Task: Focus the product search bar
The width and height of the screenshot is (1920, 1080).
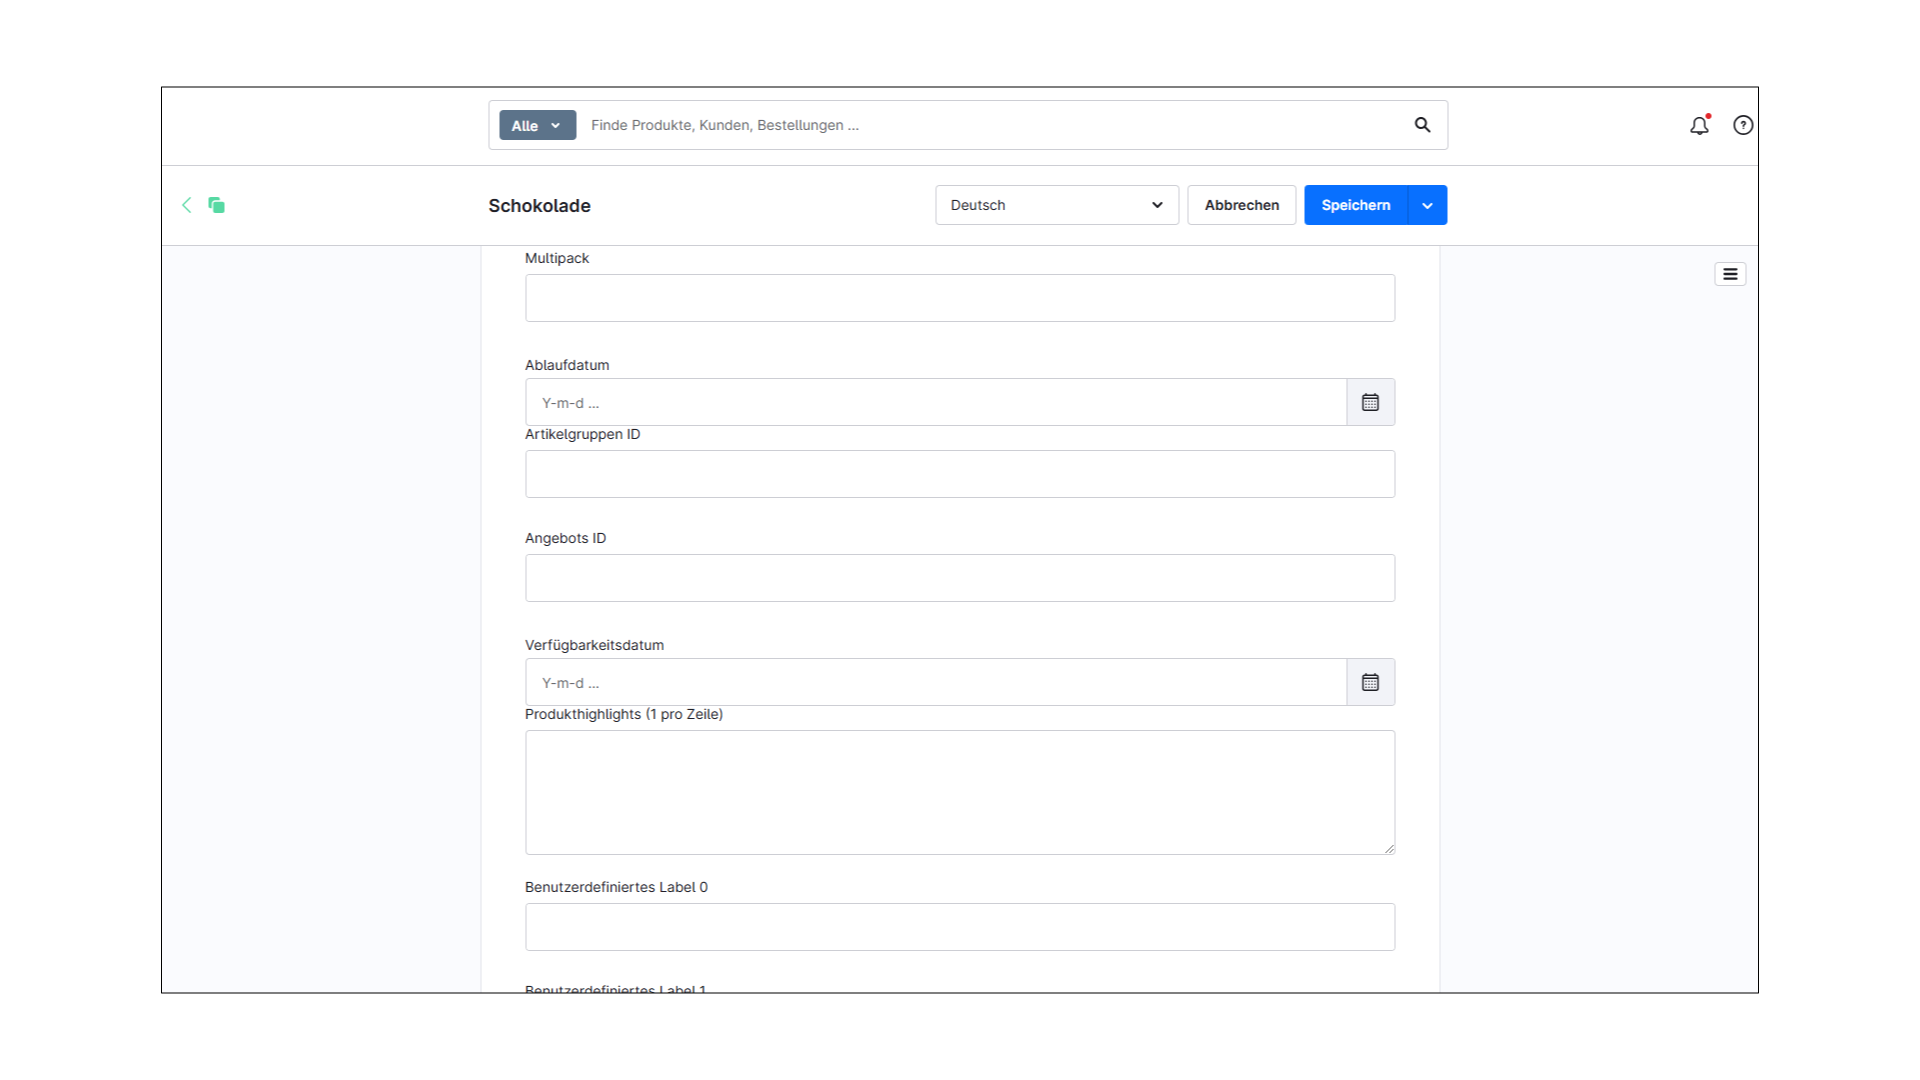Action: point(900,125)
